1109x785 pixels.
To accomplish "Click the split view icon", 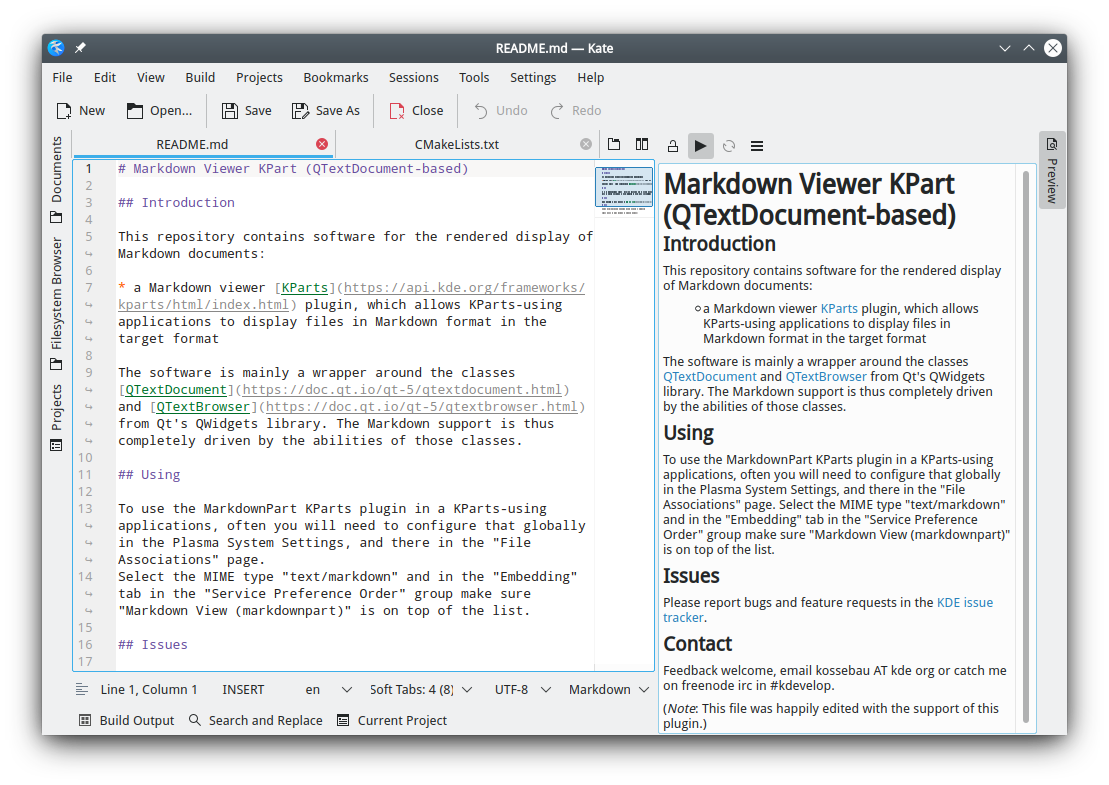I will [x=642, y=145].
